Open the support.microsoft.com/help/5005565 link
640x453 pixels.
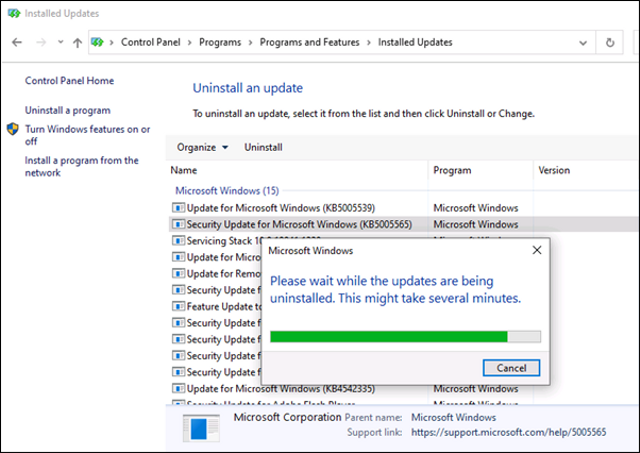(509, 432)
